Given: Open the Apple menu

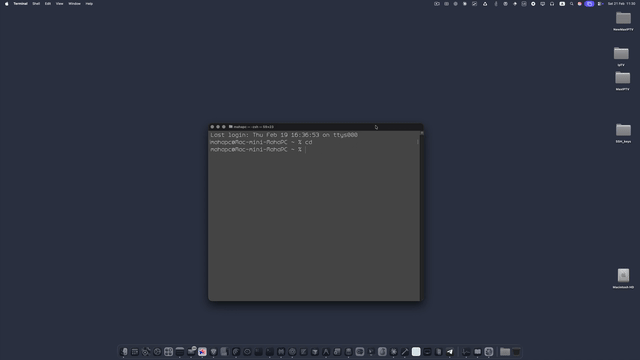Looking at the screenshot, I should point(7,4).
